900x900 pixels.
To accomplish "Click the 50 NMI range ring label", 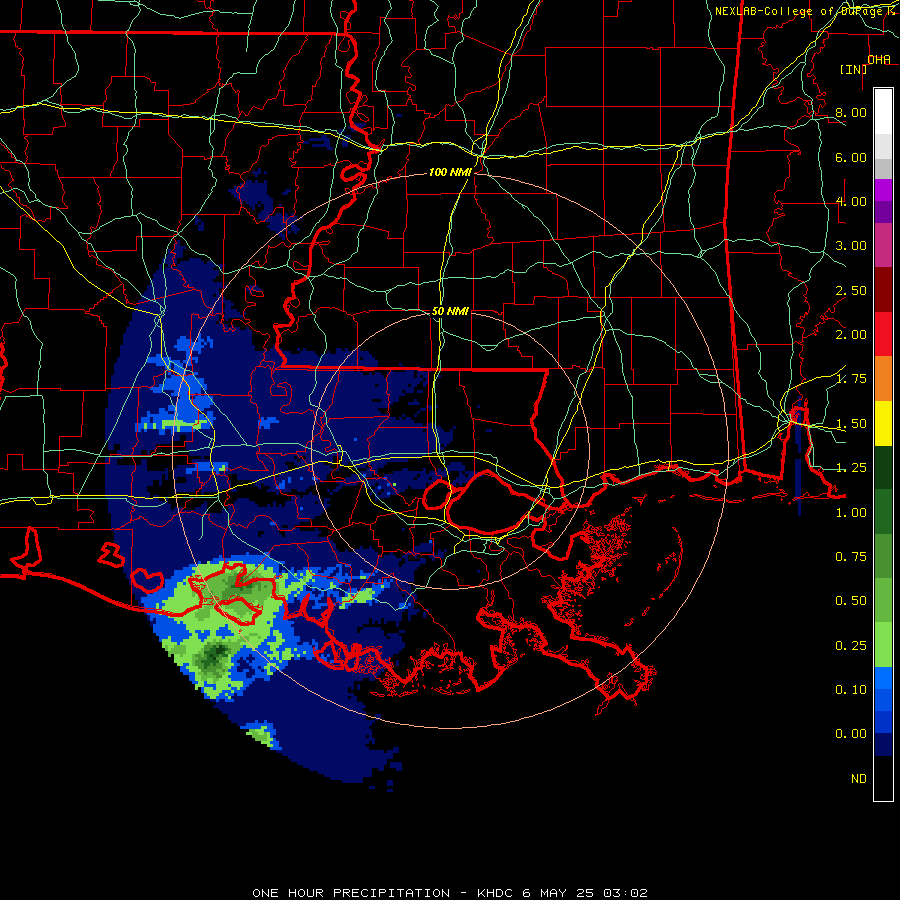I will (x=450, y=311).
